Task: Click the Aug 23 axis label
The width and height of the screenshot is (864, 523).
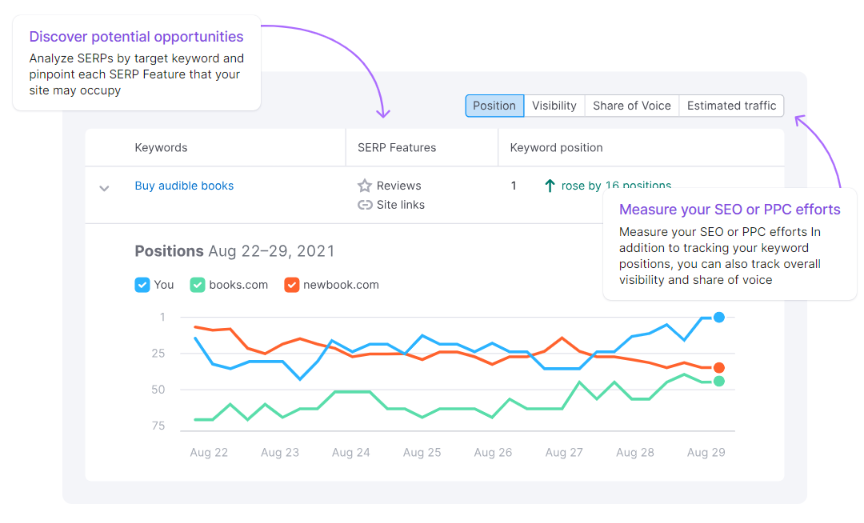Action: coord(280,452)
